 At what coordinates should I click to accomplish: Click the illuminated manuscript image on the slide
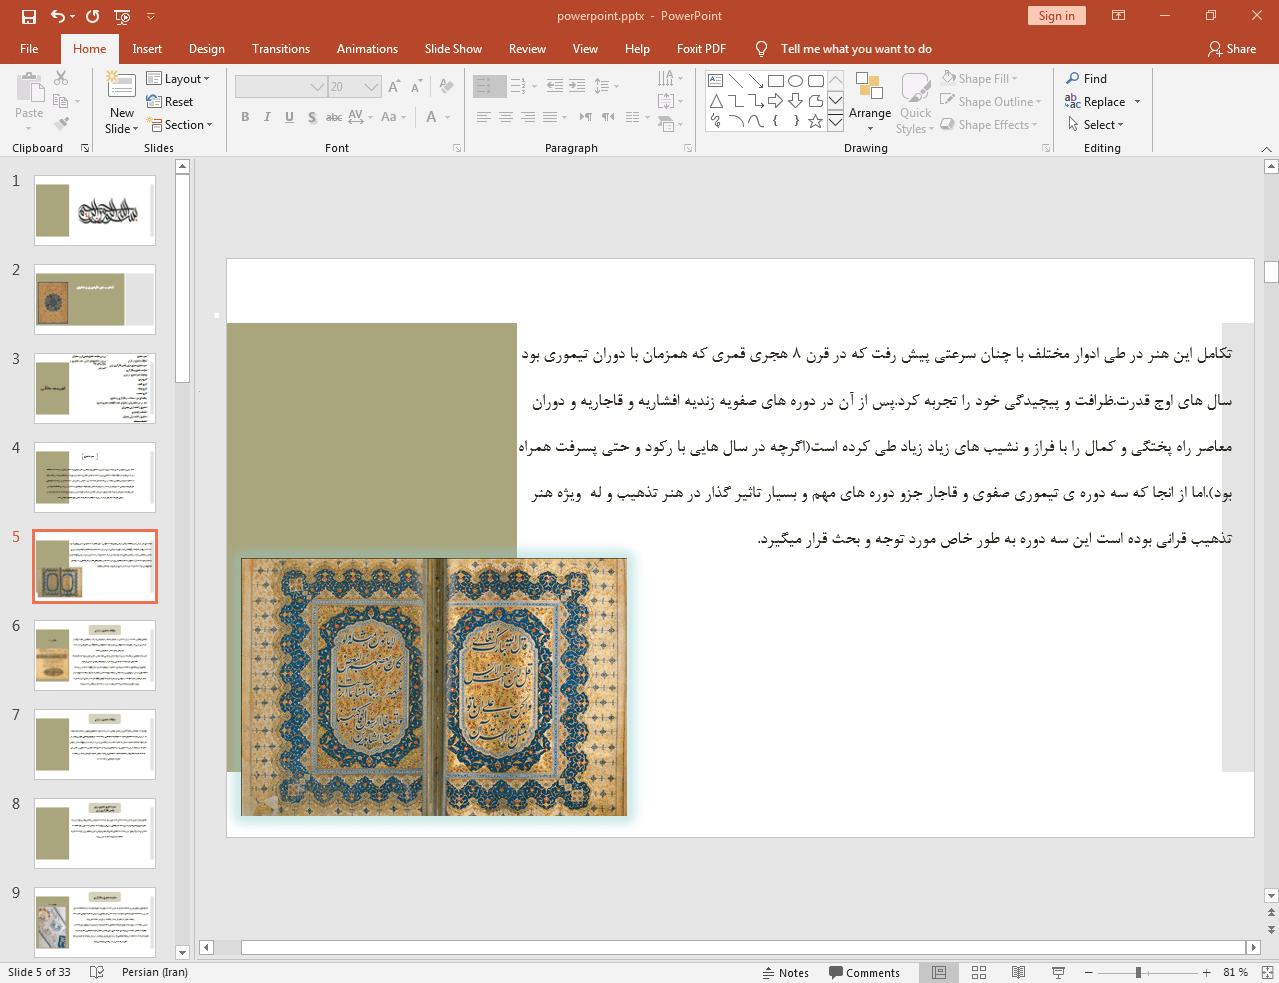[x=434, y=687]
